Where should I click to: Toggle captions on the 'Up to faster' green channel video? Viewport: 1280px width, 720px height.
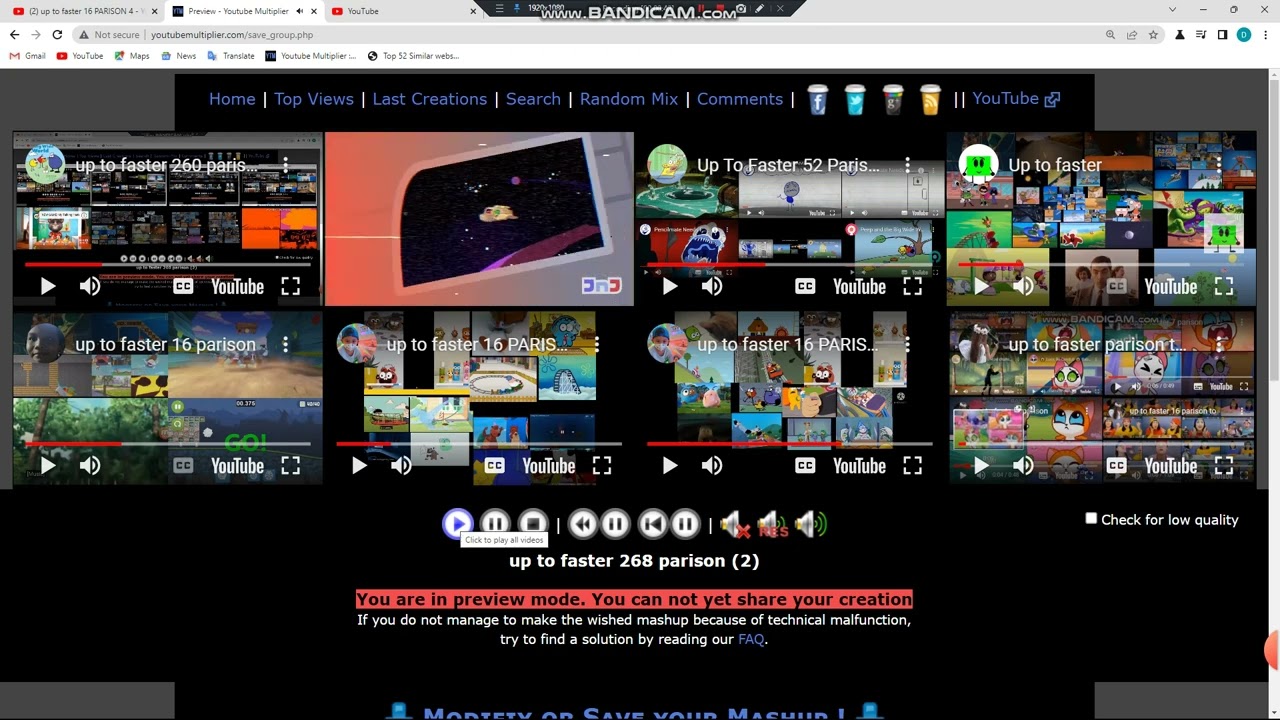[x=1116, y=287]
